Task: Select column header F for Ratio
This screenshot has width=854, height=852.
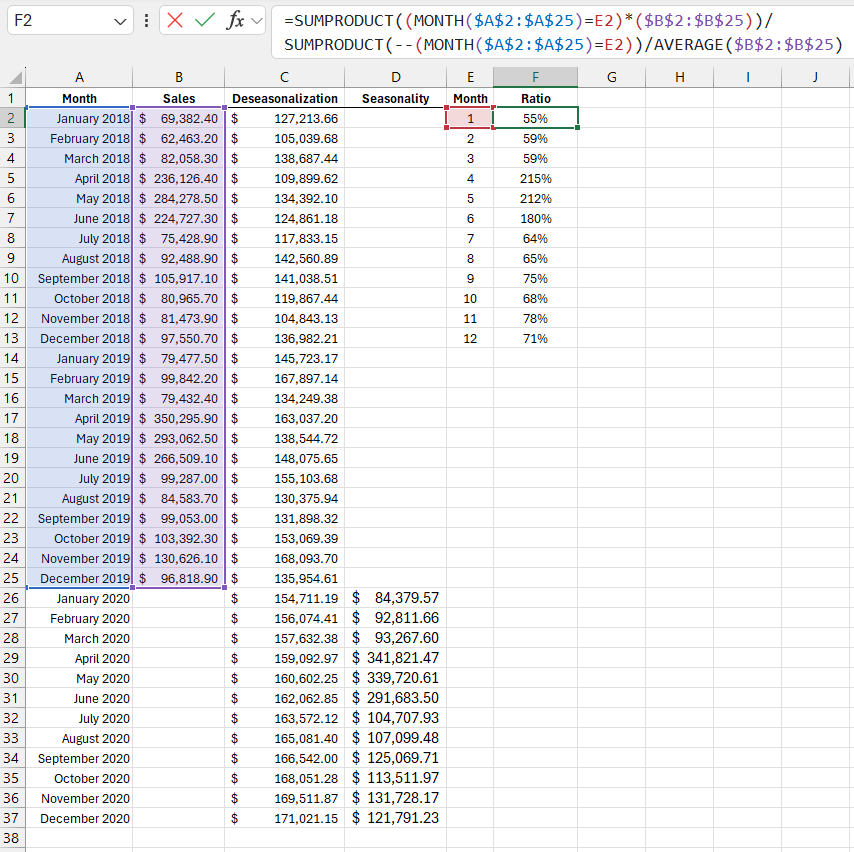Action: (535, 77)
